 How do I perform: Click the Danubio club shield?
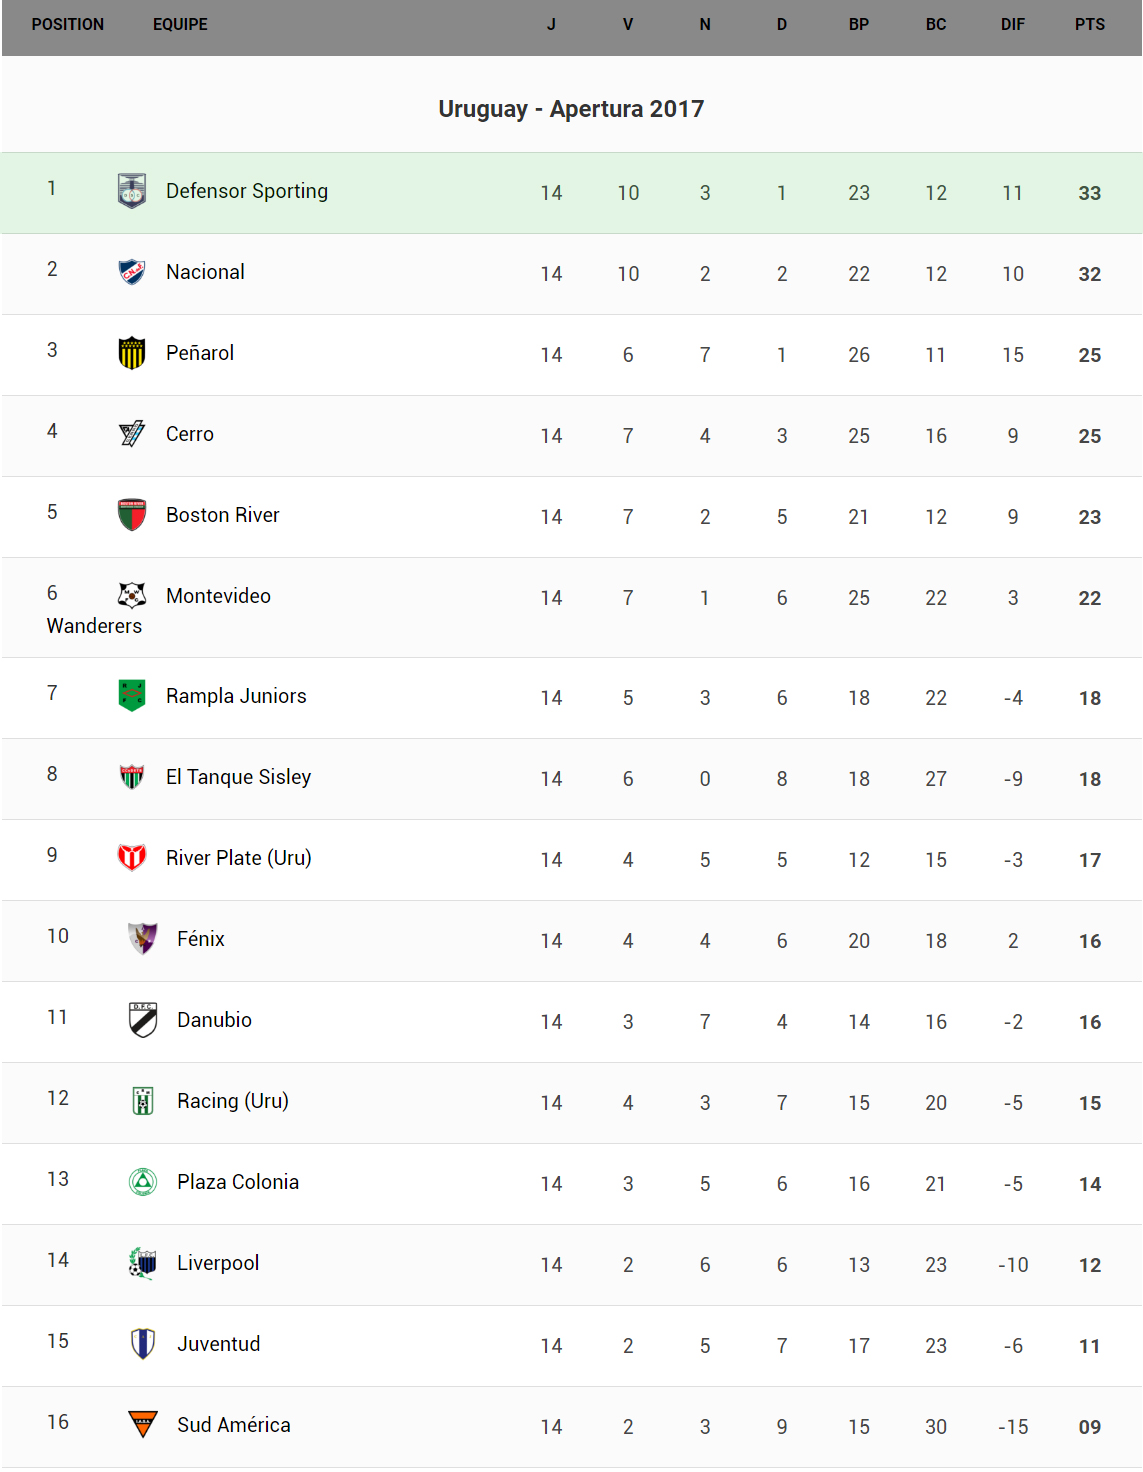(x=143, y=1020)
